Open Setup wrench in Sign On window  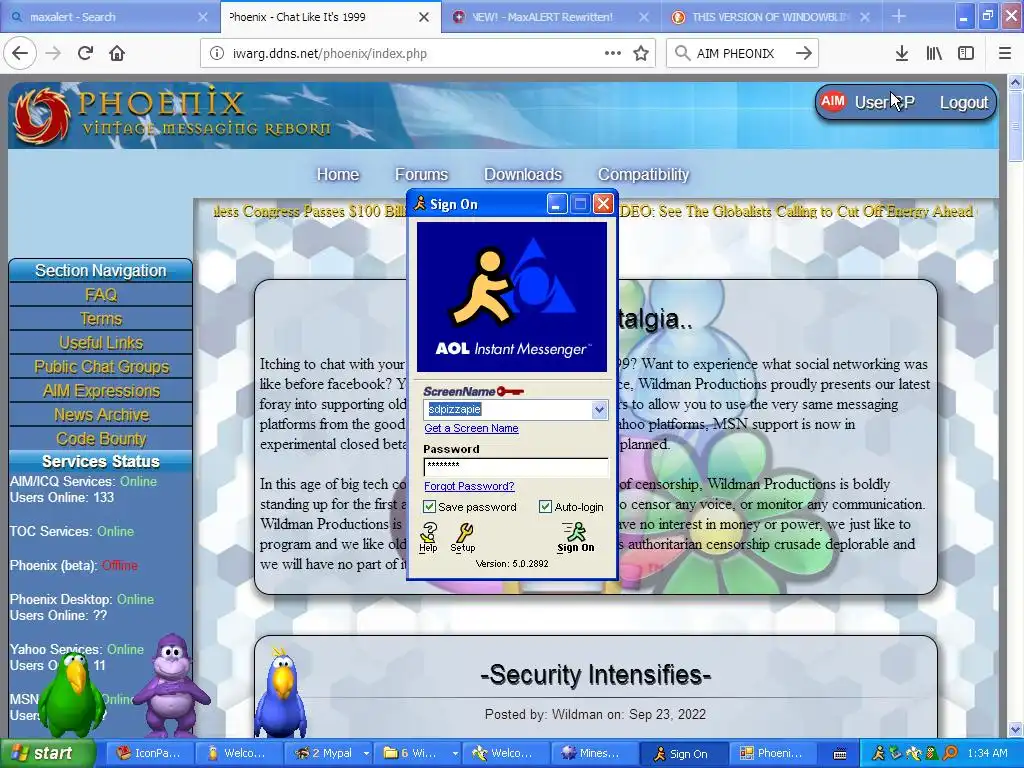pyautogui.click(x=463, y=537)
